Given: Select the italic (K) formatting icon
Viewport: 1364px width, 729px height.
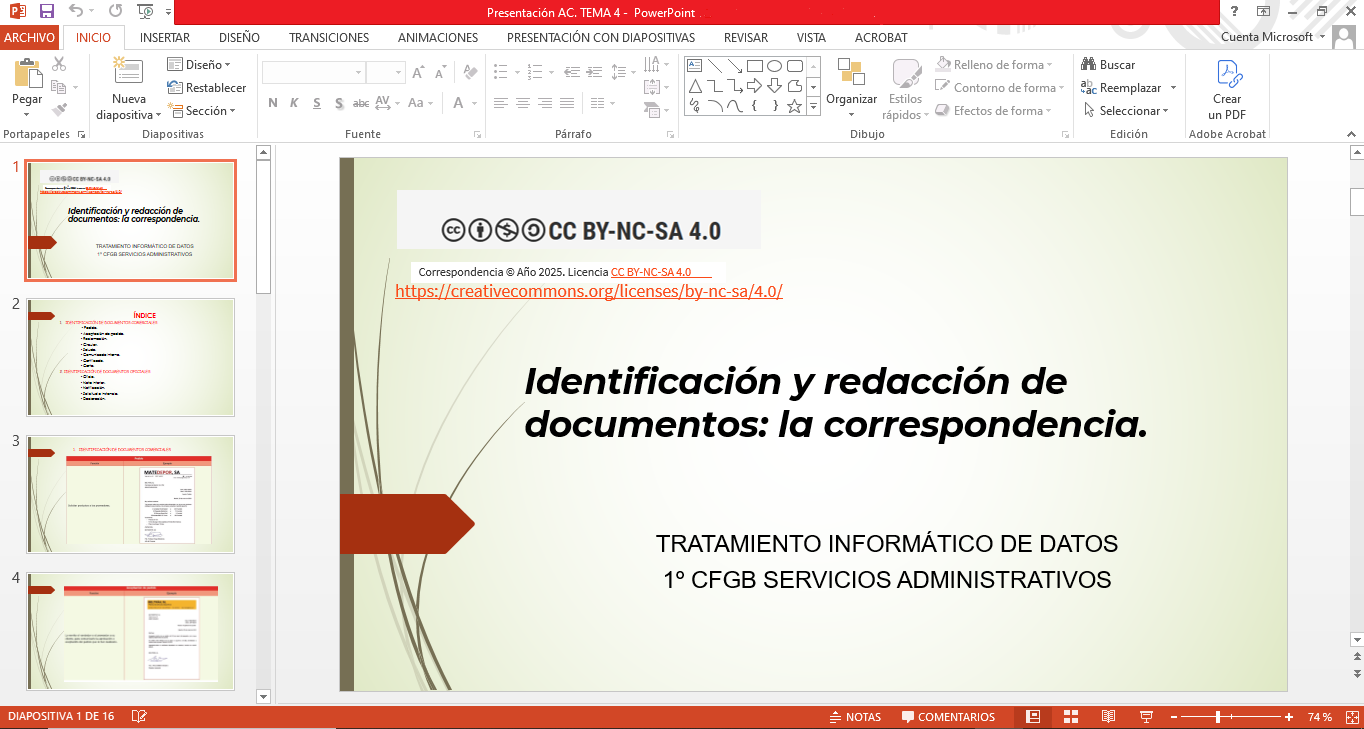Looking at the screenshot, I should pyautogui.click(x=294, y=102).
